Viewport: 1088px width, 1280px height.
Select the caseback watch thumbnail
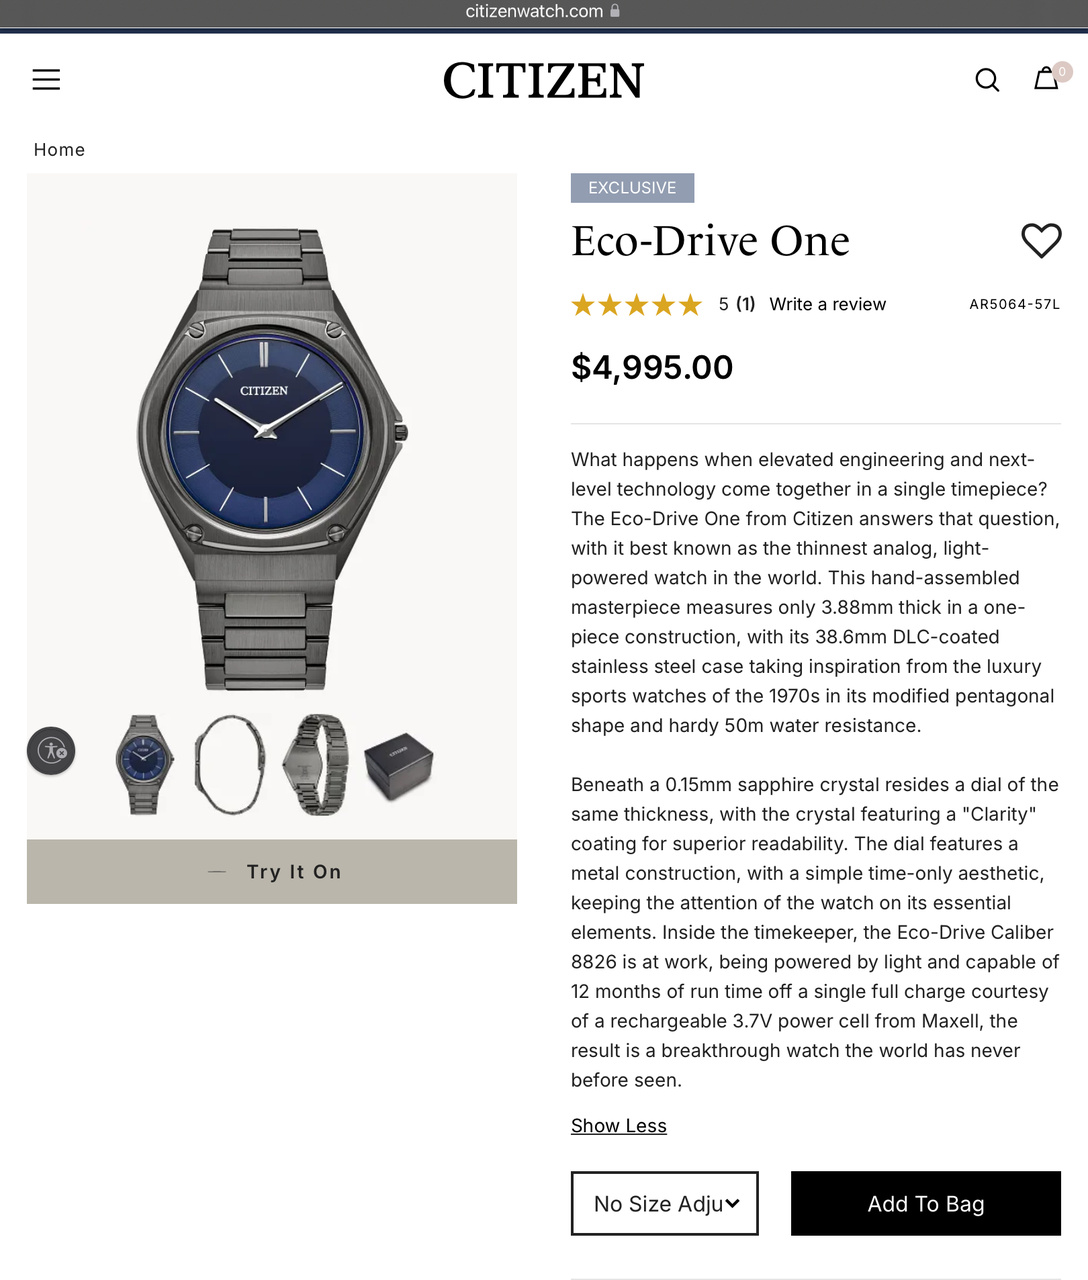pyautogui.click(x=317, y=765)
